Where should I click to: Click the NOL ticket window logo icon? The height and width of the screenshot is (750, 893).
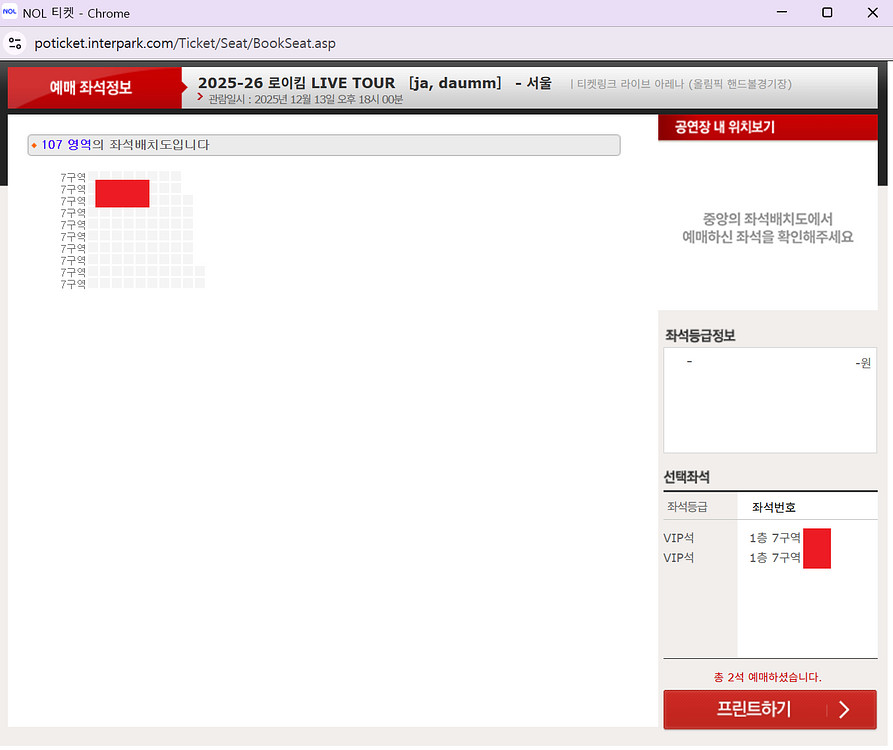10,13
